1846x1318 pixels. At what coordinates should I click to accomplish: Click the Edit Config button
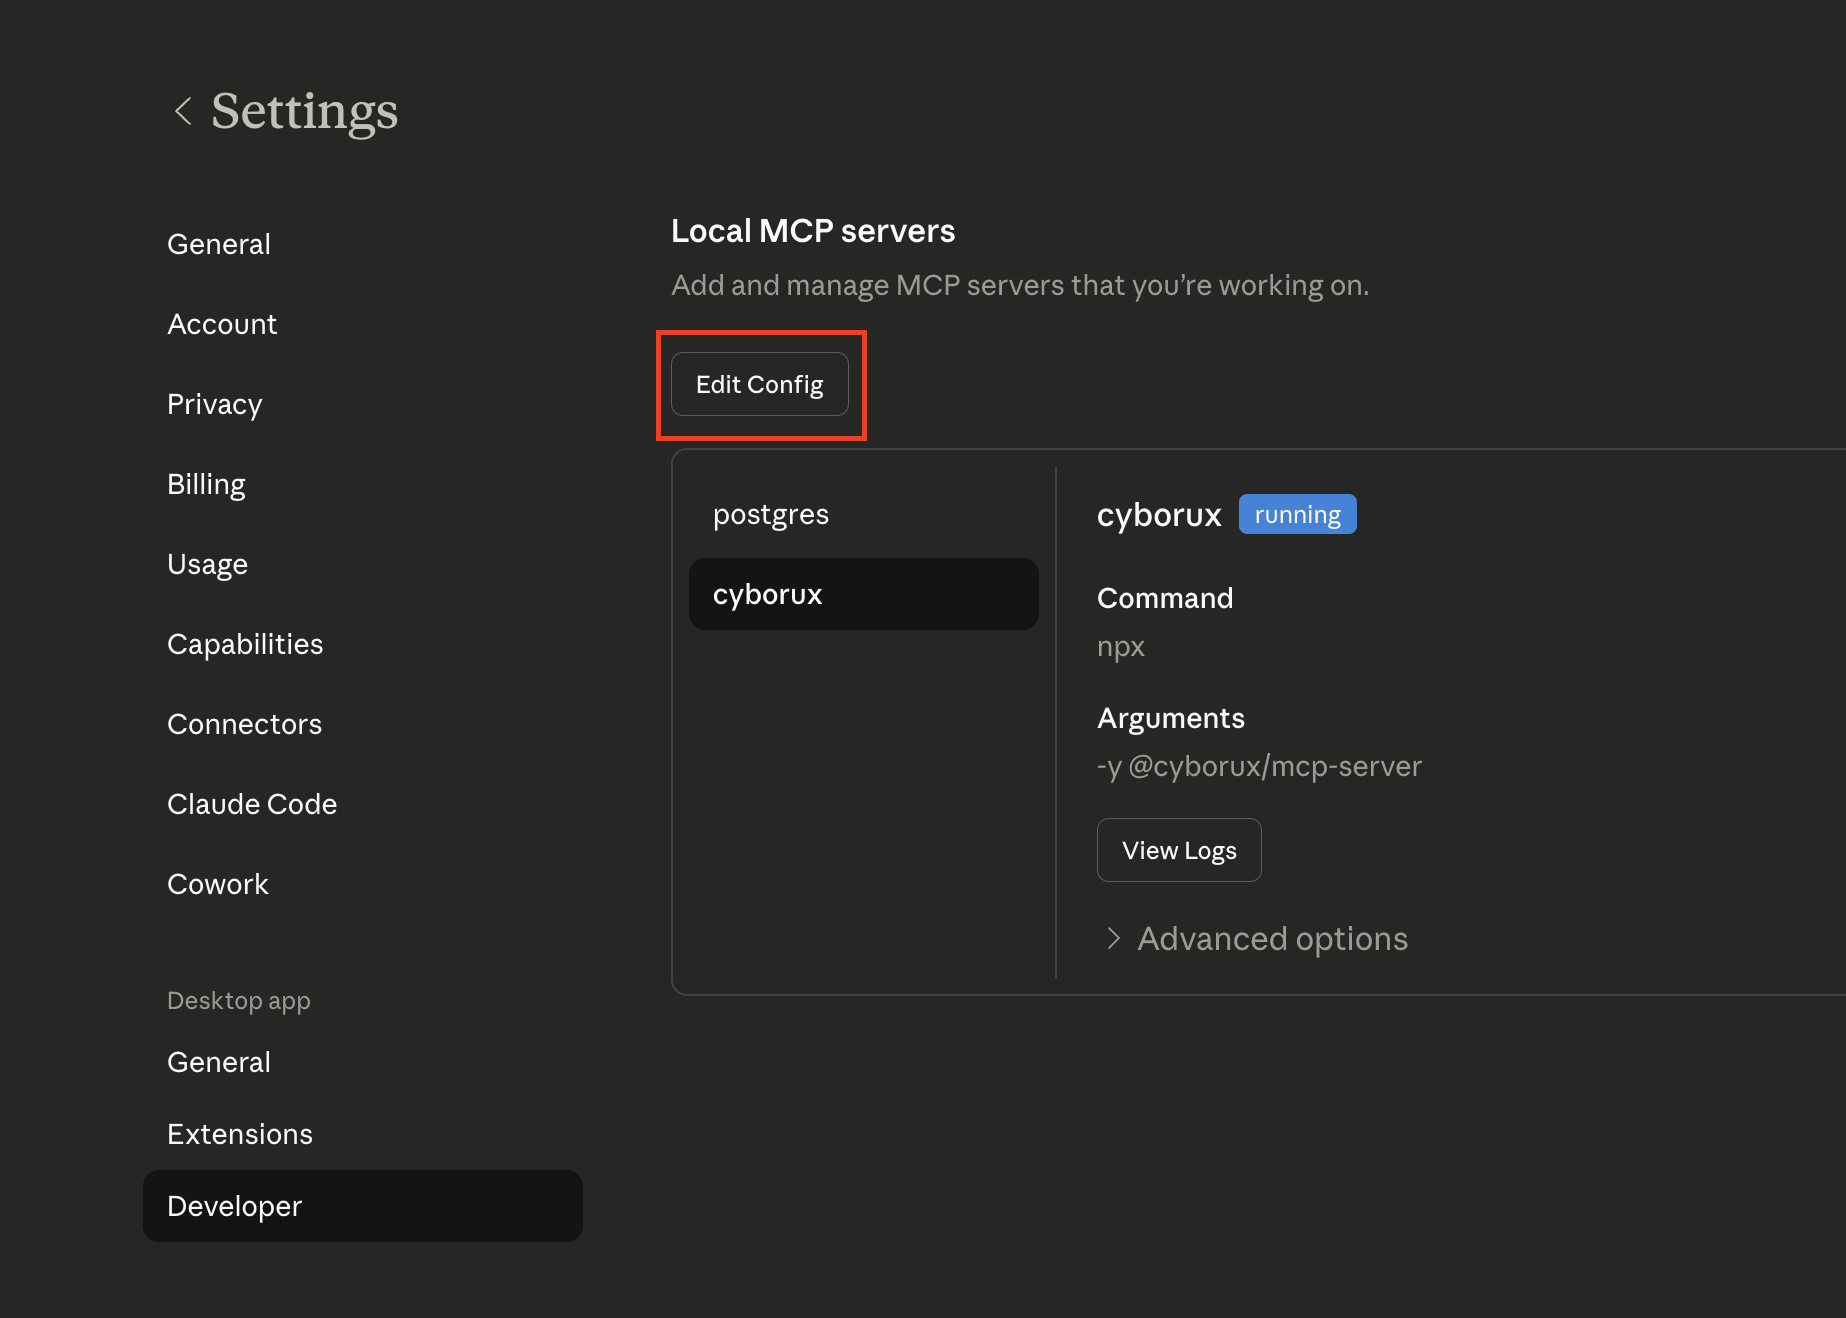click(x=759, y=384)
